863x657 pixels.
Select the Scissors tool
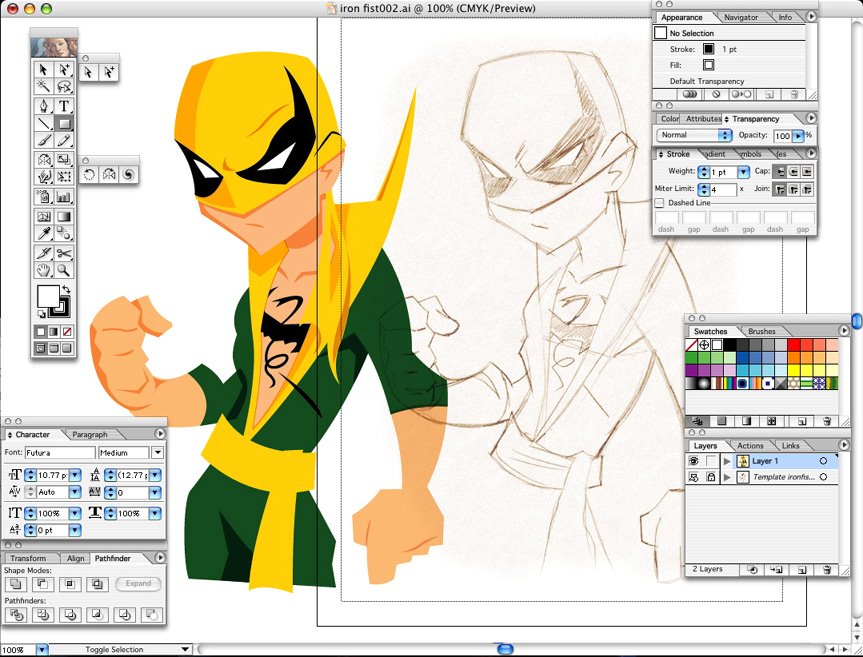coord(64,253)
